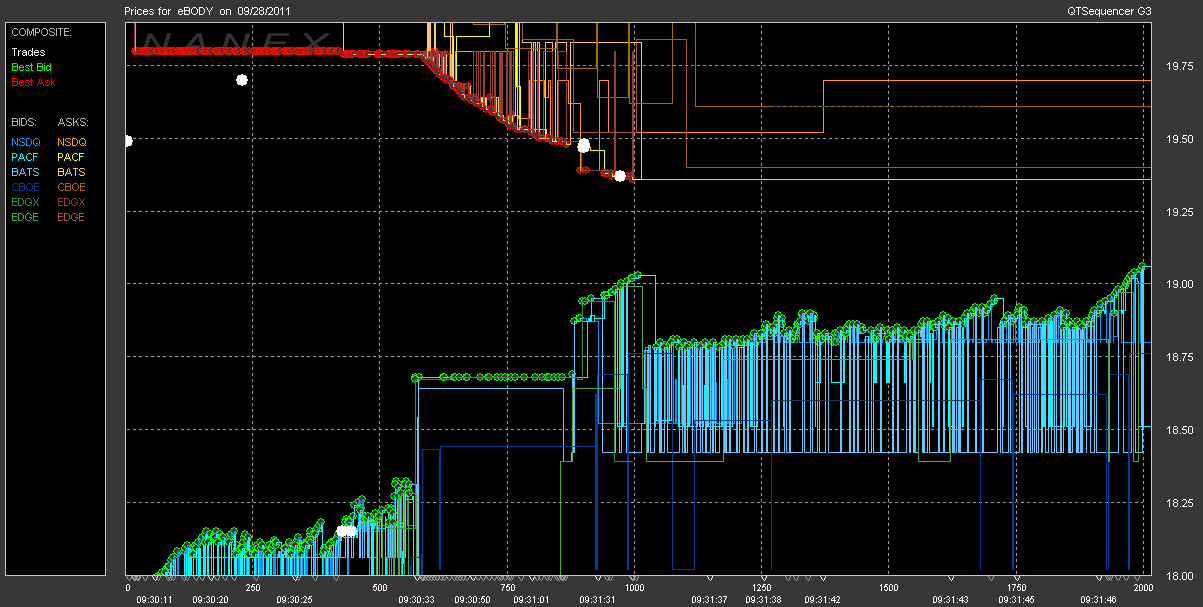Click the red-brown EDGE entry under ASKS
1203x607 pixels.
point(72,217)
